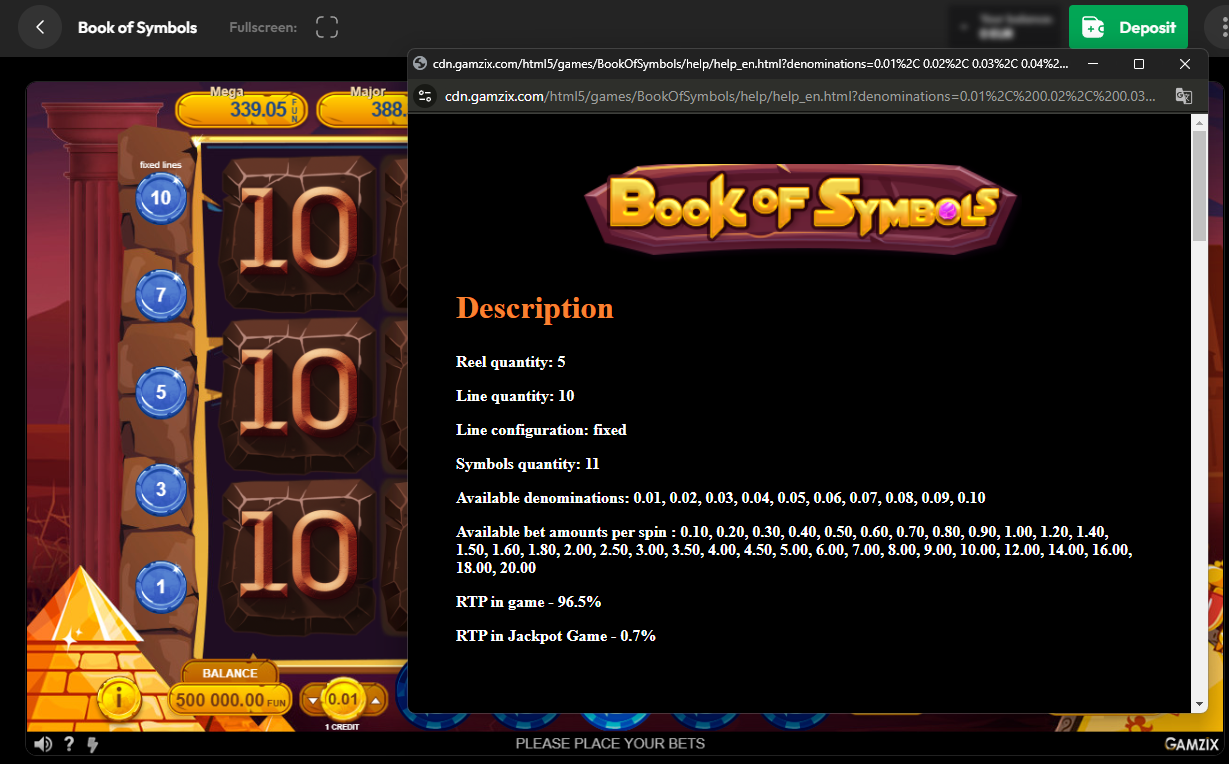Viewport: 1229px width, 764px height.
Task: Click the "RTP in Jackpot Game - 0.7%" text
Action: [556, 636]
